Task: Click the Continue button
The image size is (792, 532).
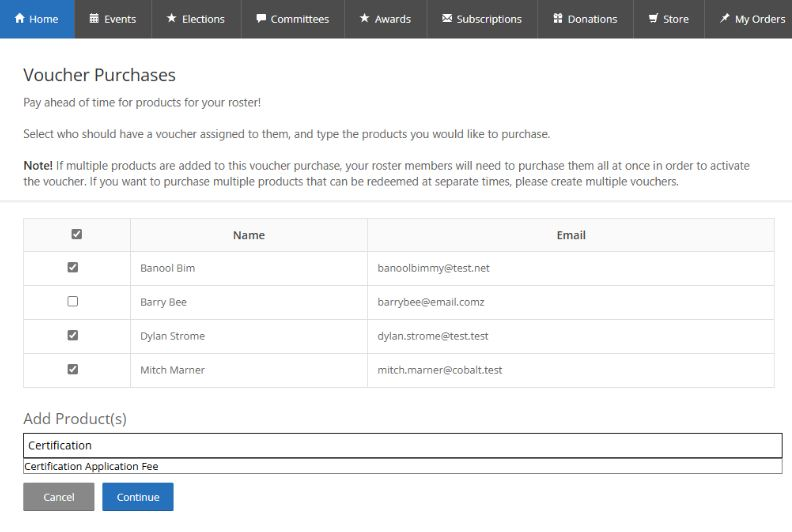Action: 137,497
